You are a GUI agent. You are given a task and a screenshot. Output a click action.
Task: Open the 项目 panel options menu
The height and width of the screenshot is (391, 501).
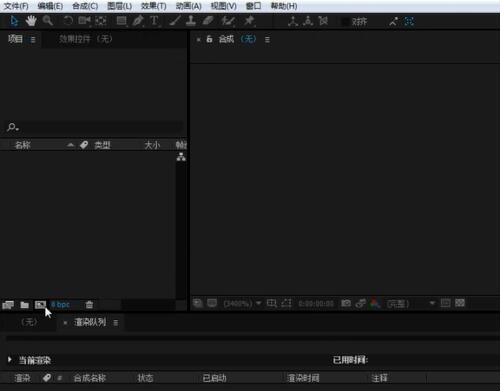coord(33,40)
